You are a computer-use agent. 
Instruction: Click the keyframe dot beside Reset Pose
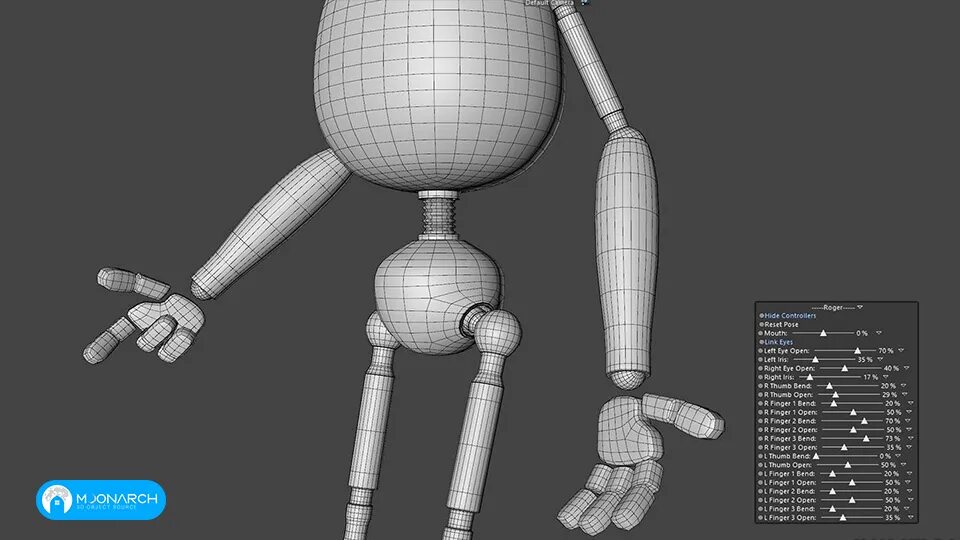(761, 324)
